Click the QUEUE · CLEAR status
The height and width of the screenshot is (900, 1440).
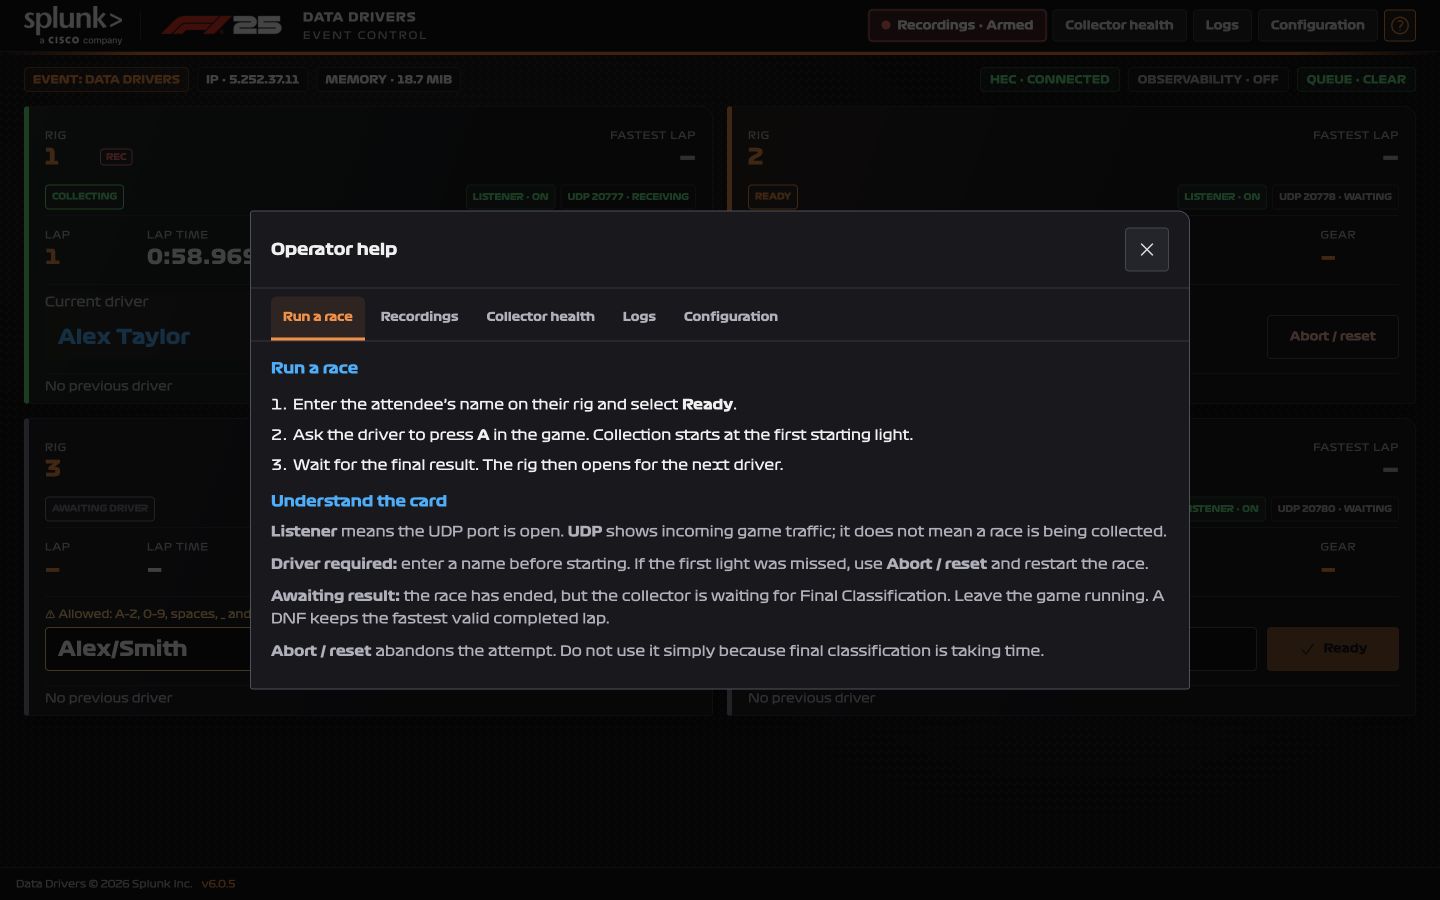coord(1356,79)
